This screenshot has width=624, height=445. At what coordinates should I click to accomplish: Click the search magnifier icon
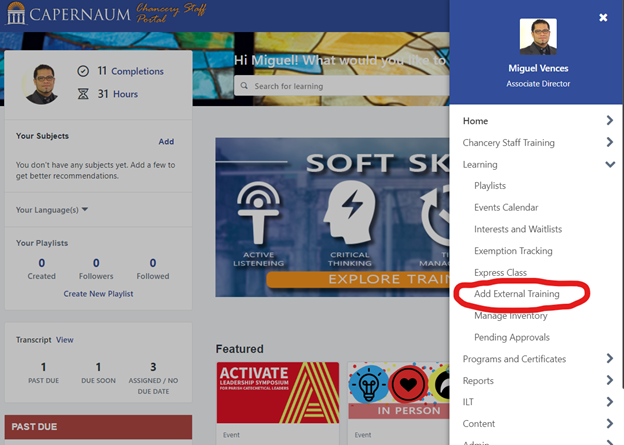(x=244, y=86)
